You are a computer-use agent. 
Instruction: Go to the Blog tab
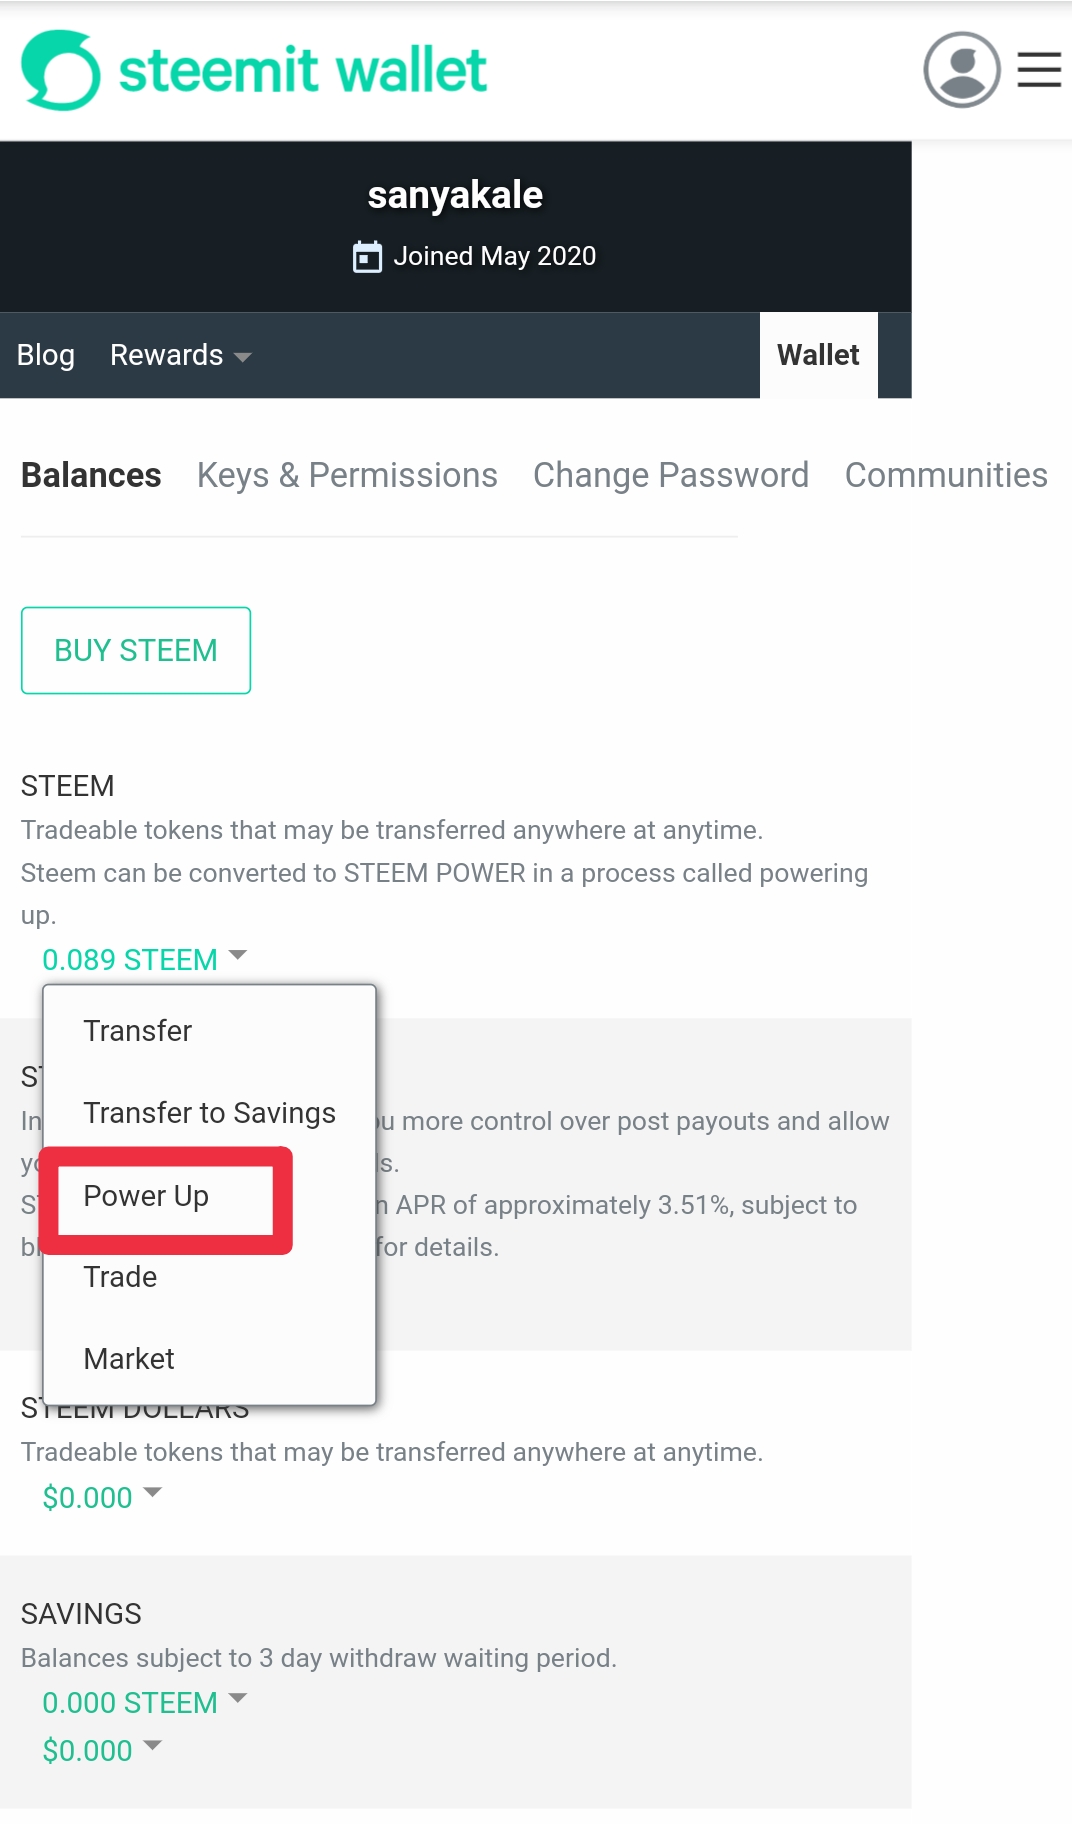(x=46, y=355)
